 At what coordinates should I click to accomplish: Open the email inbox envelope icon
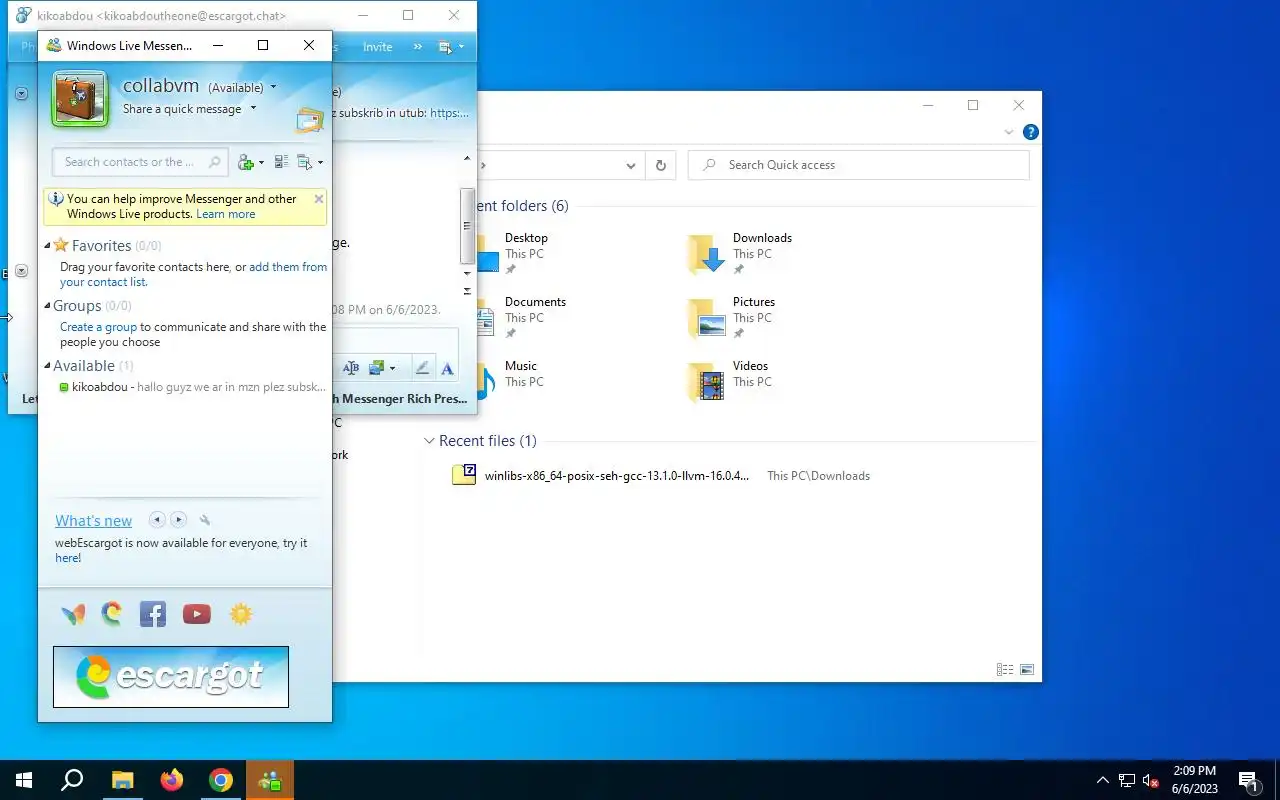pos(310,121)
